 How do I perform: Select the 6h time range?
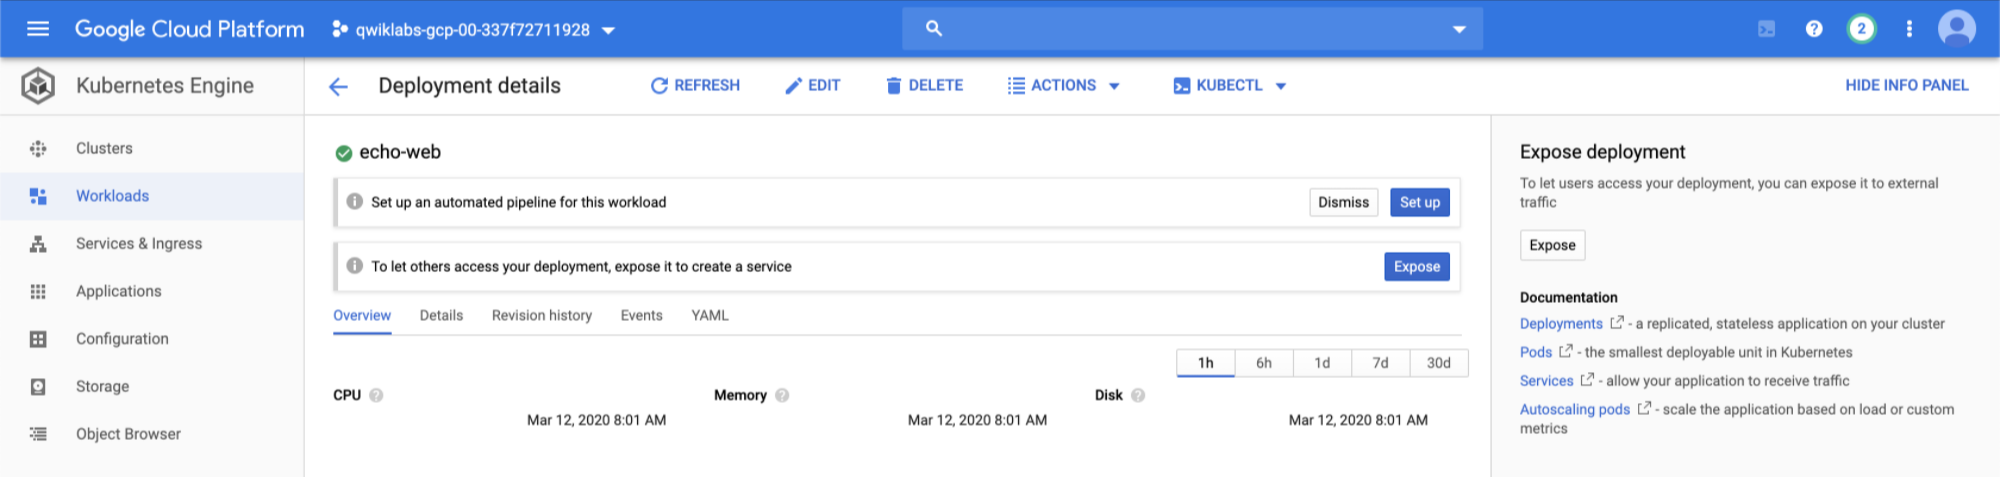1264,363
